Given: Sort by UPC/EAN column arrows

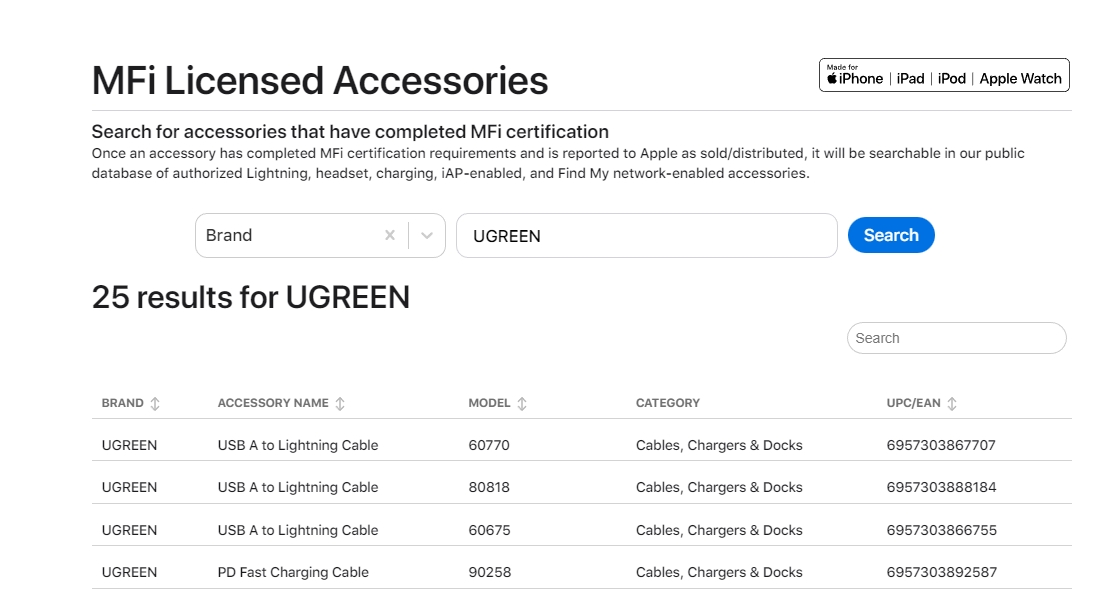Looking at the screenshot, I should (x=952, y=404).
